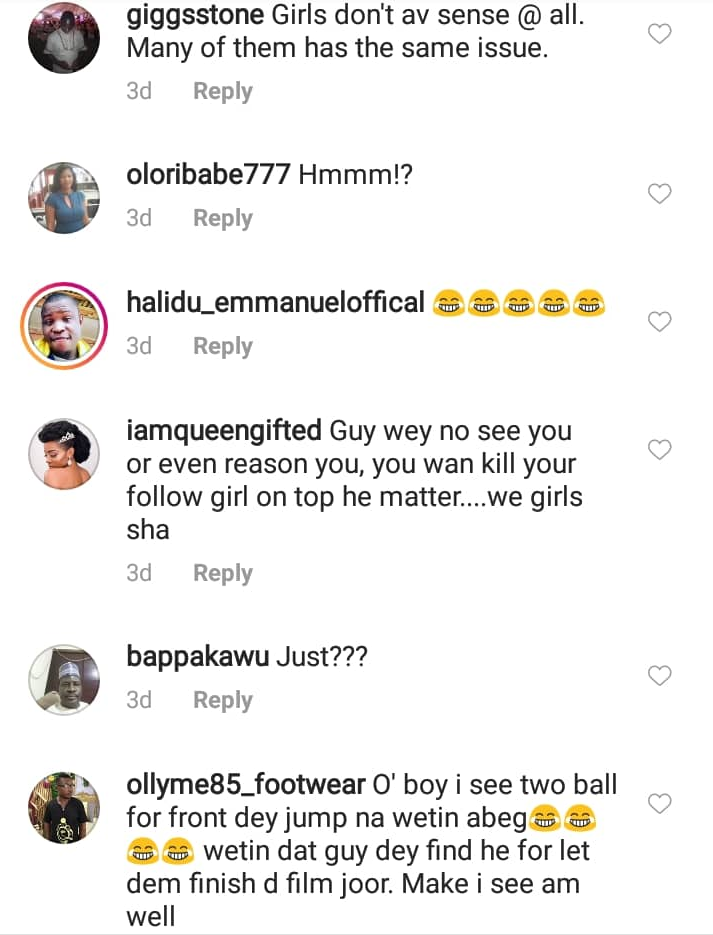Like the giggsstone comment

click(x=660, y=35)
